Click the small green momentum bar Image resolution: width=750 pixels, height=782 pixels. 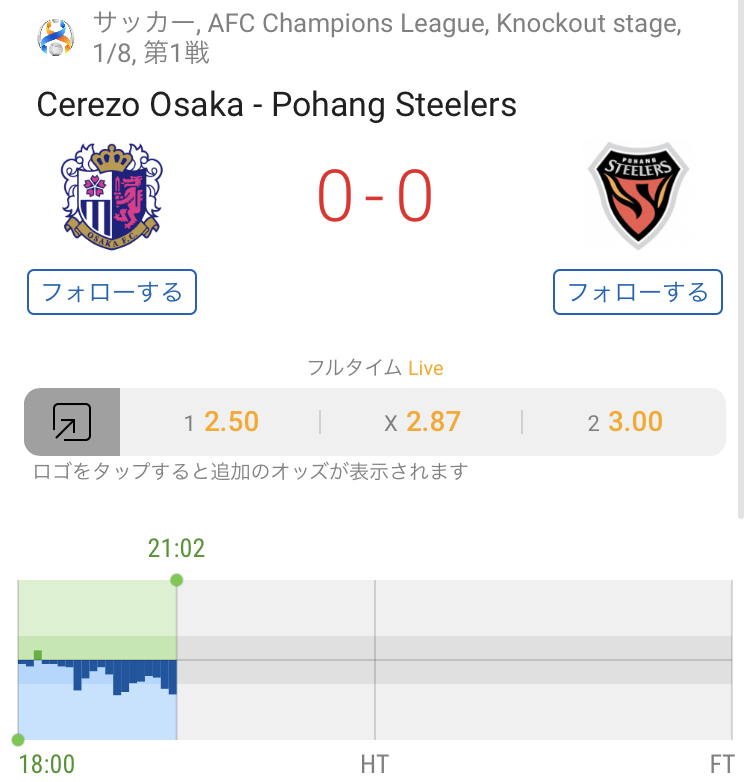(37, 655)
